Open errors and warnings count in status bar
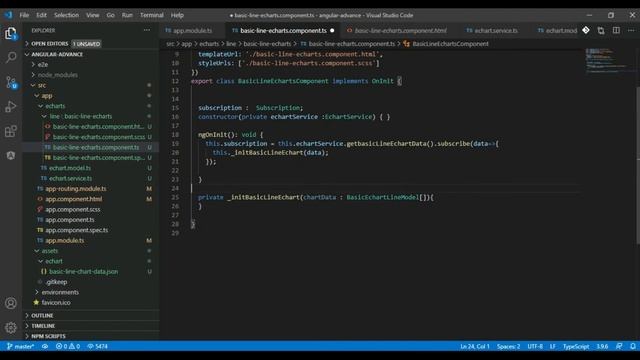This screenshot has width=640, height=360. pyautogui.click(x=68, y=346)
